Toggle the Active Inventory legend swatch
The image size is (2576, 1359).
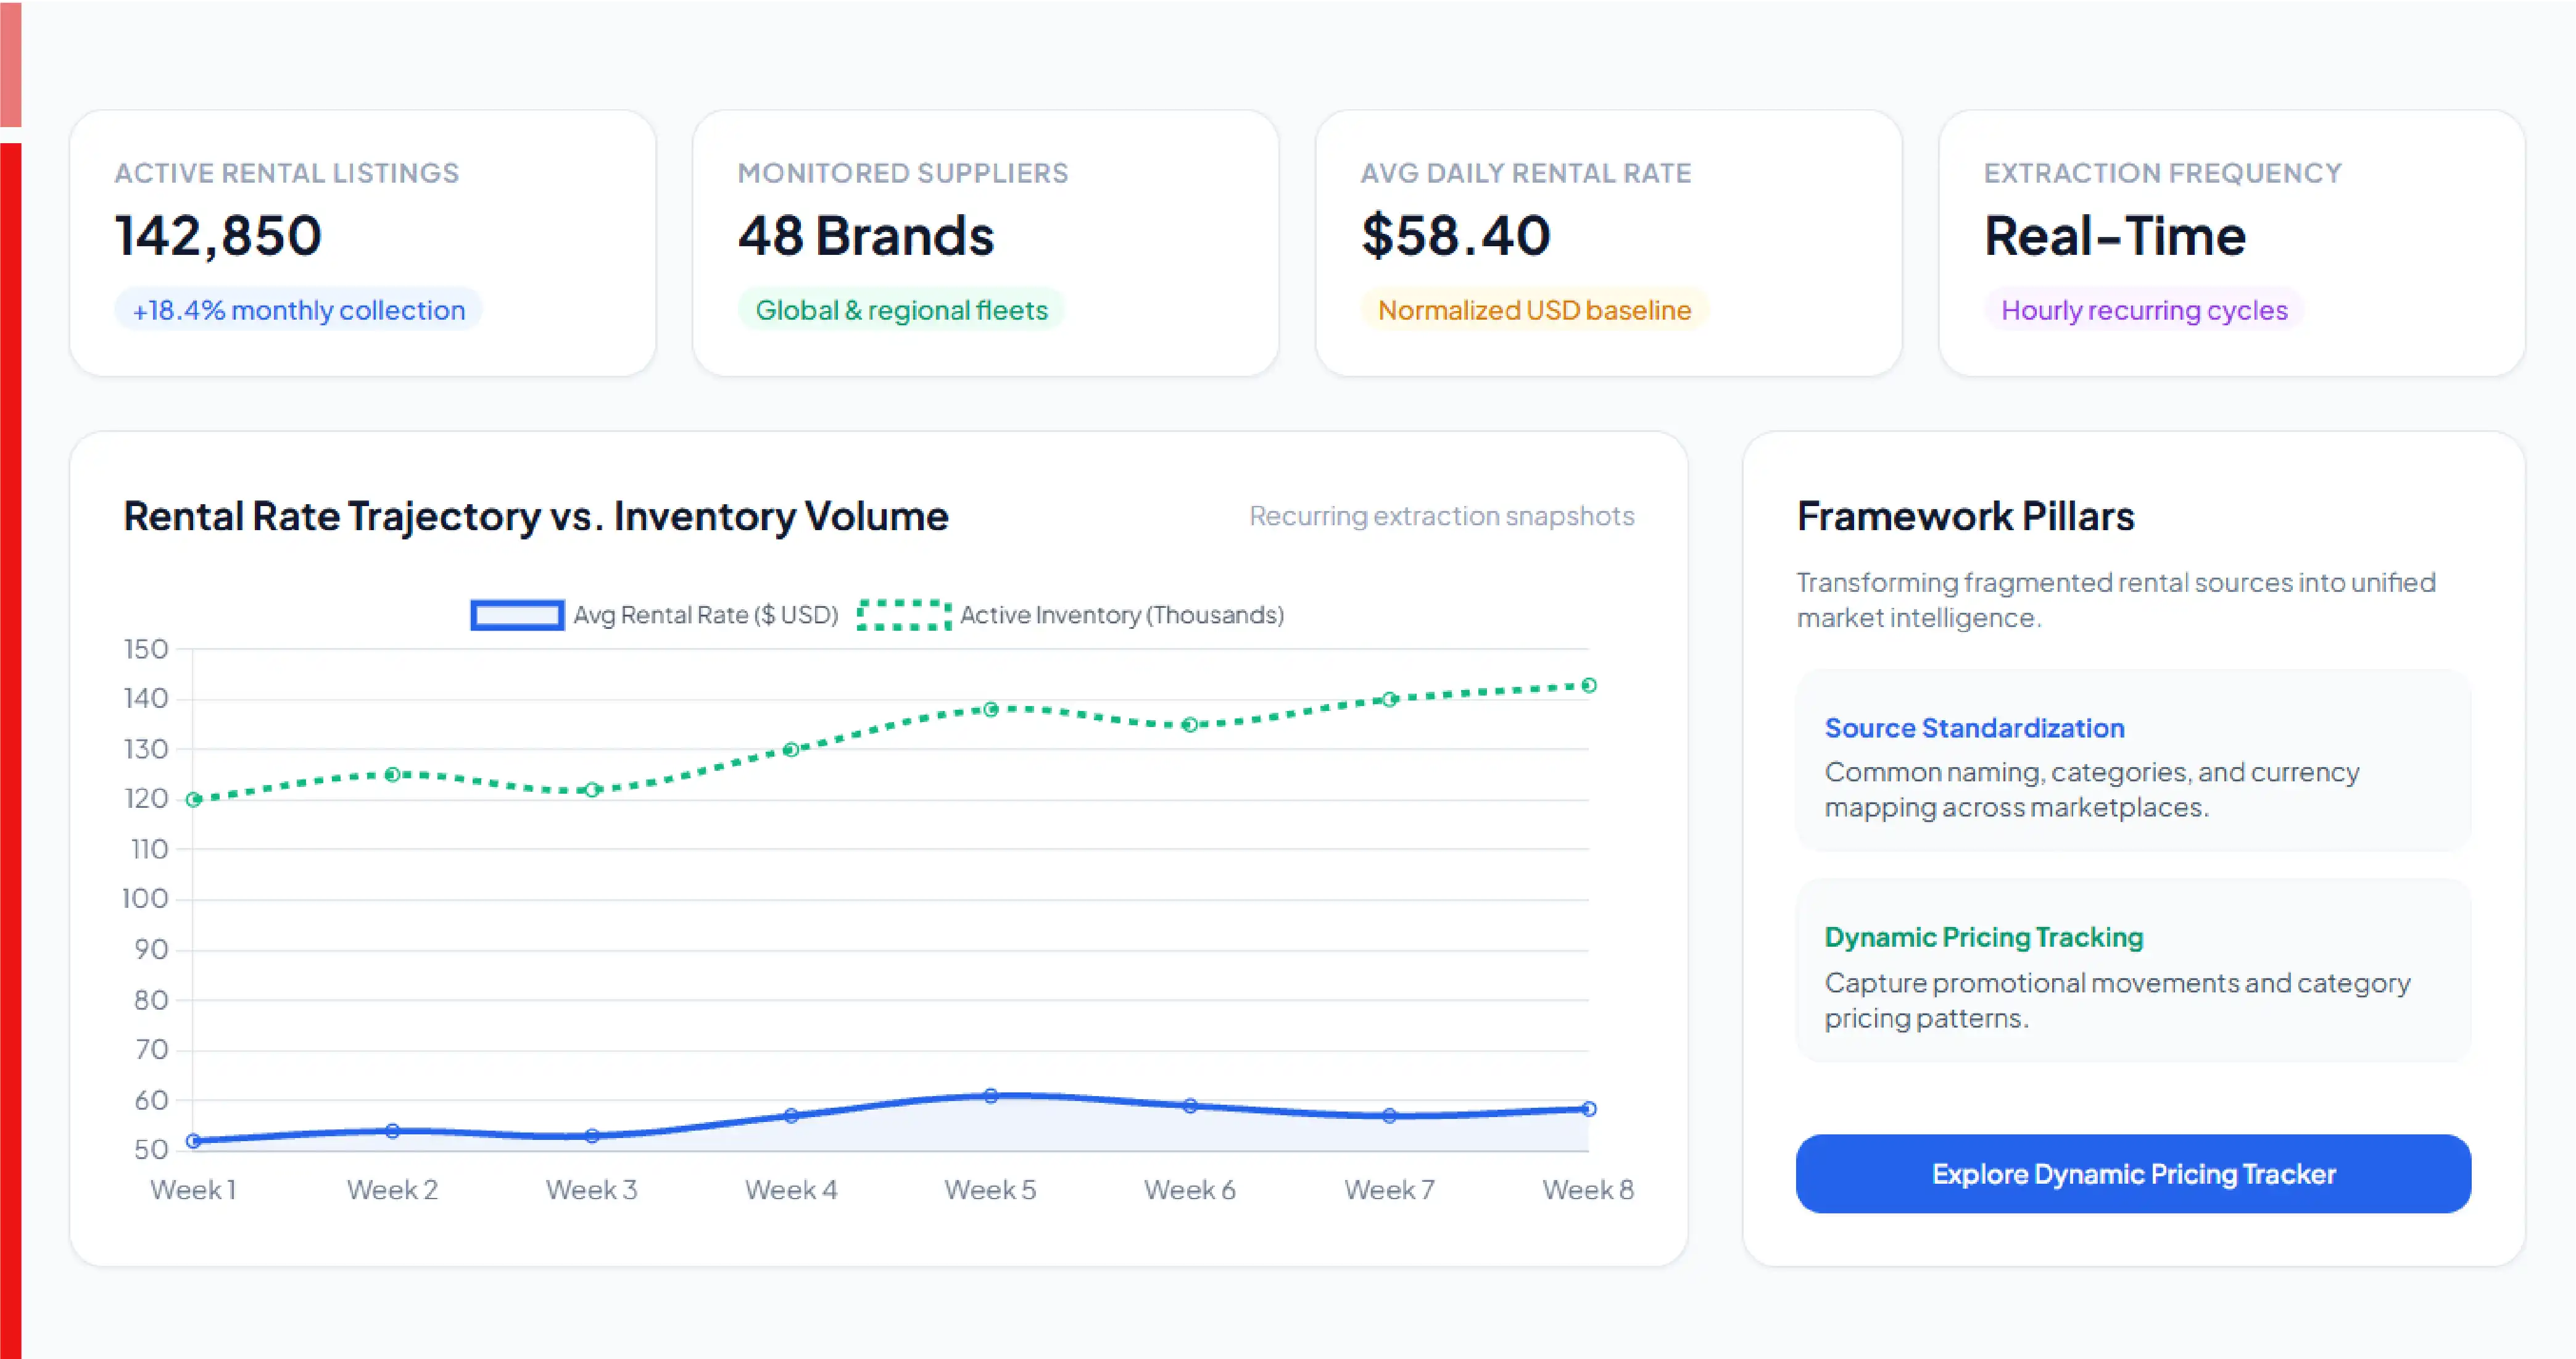pyautogui.click(x=904, y=615)
